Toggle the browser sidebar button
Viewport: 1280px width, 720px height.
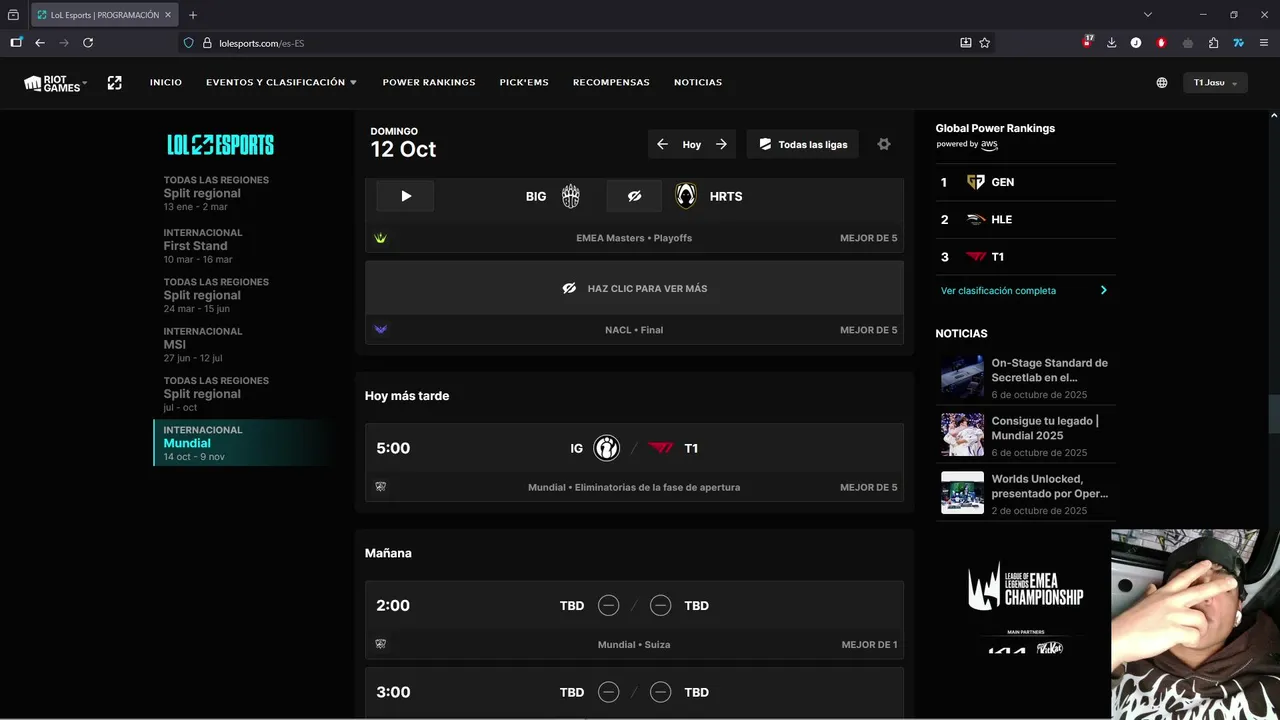point(16,43)
